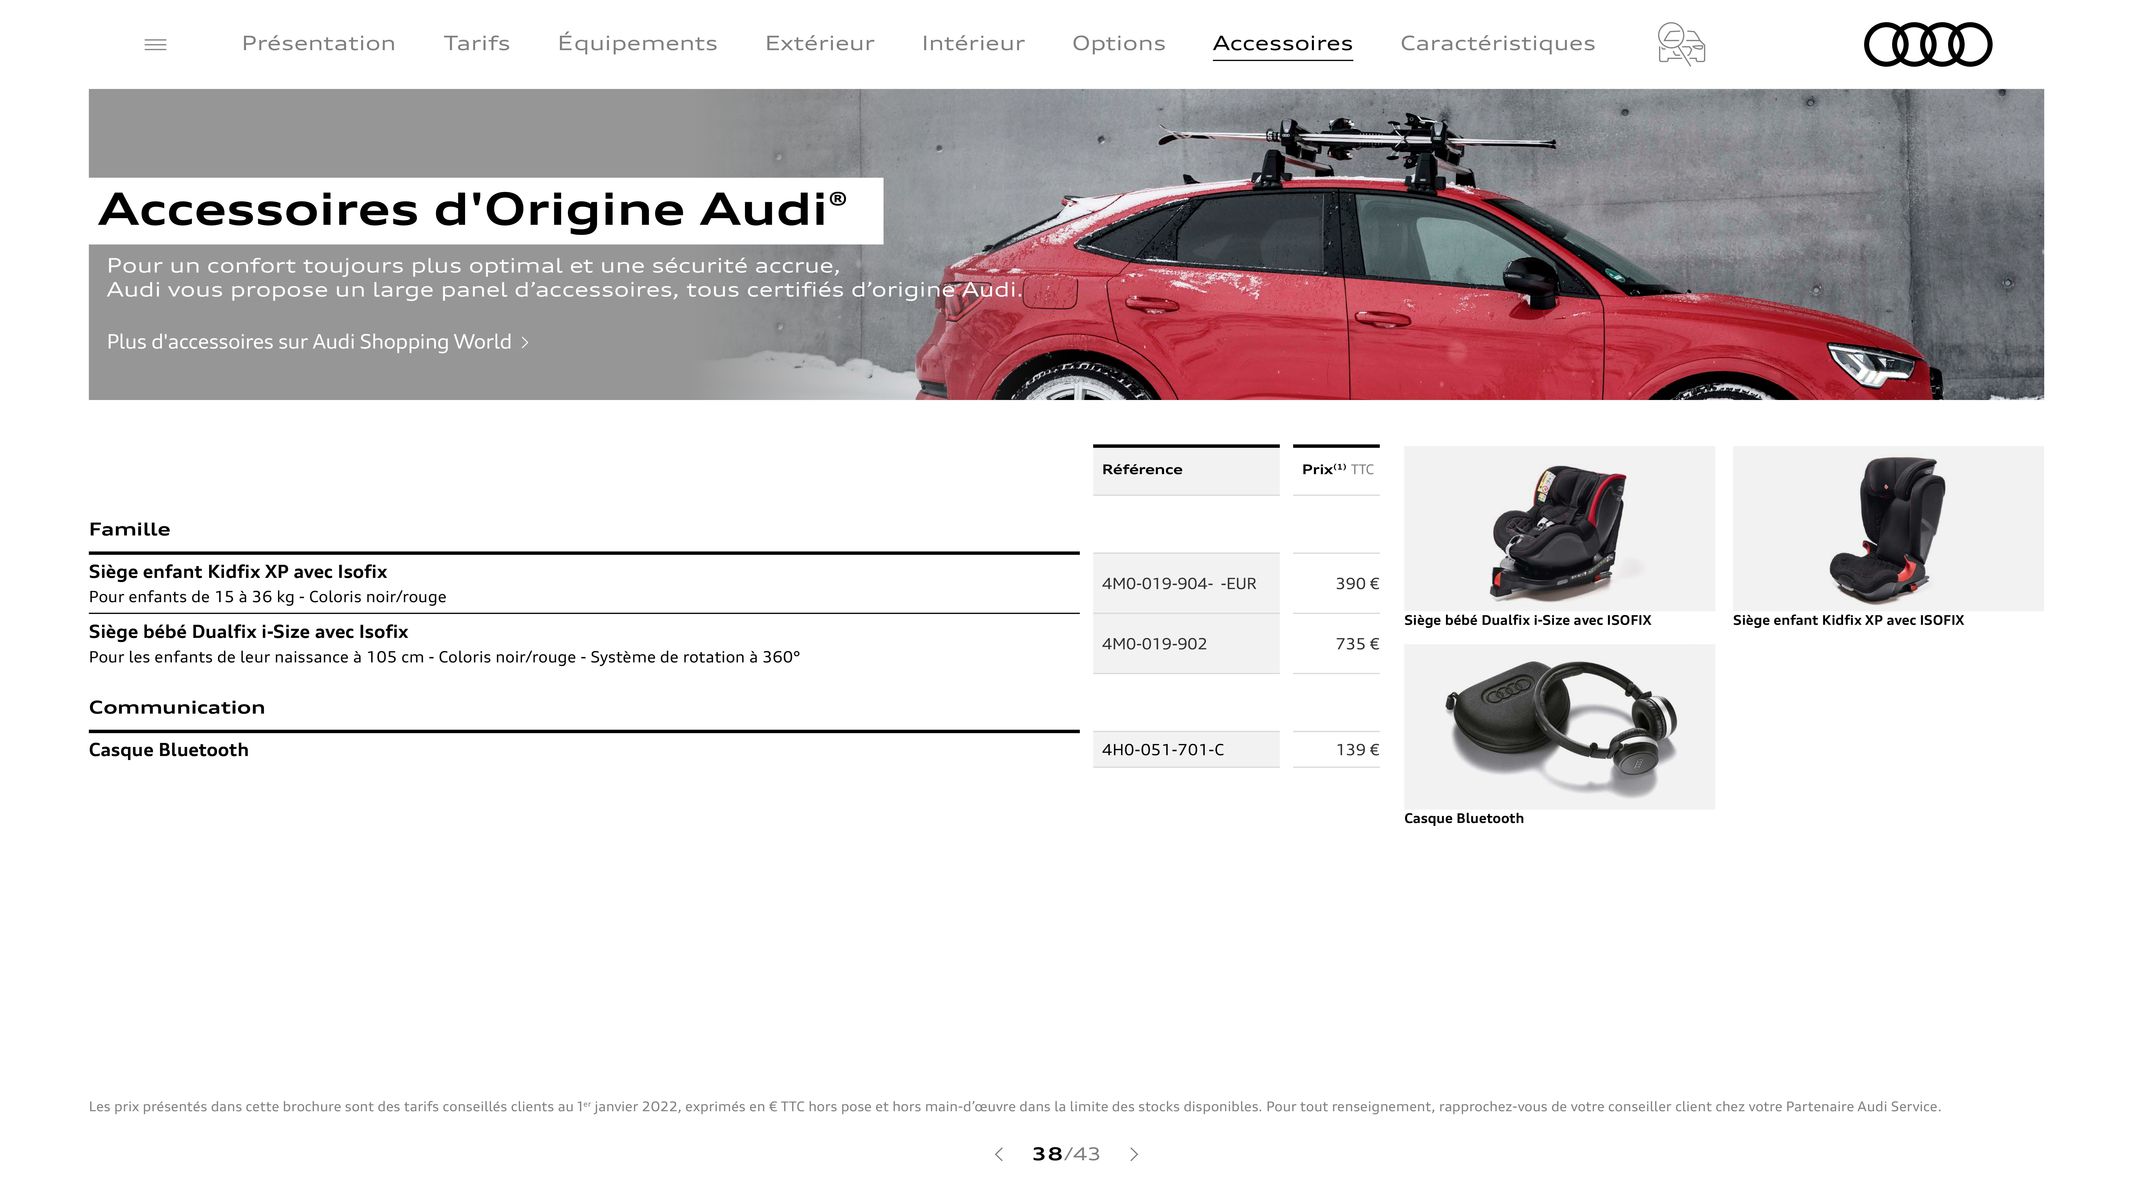Click the dealer contact icon
This screenshot has width=2133, height=1200.
(x=1681, y=44)
